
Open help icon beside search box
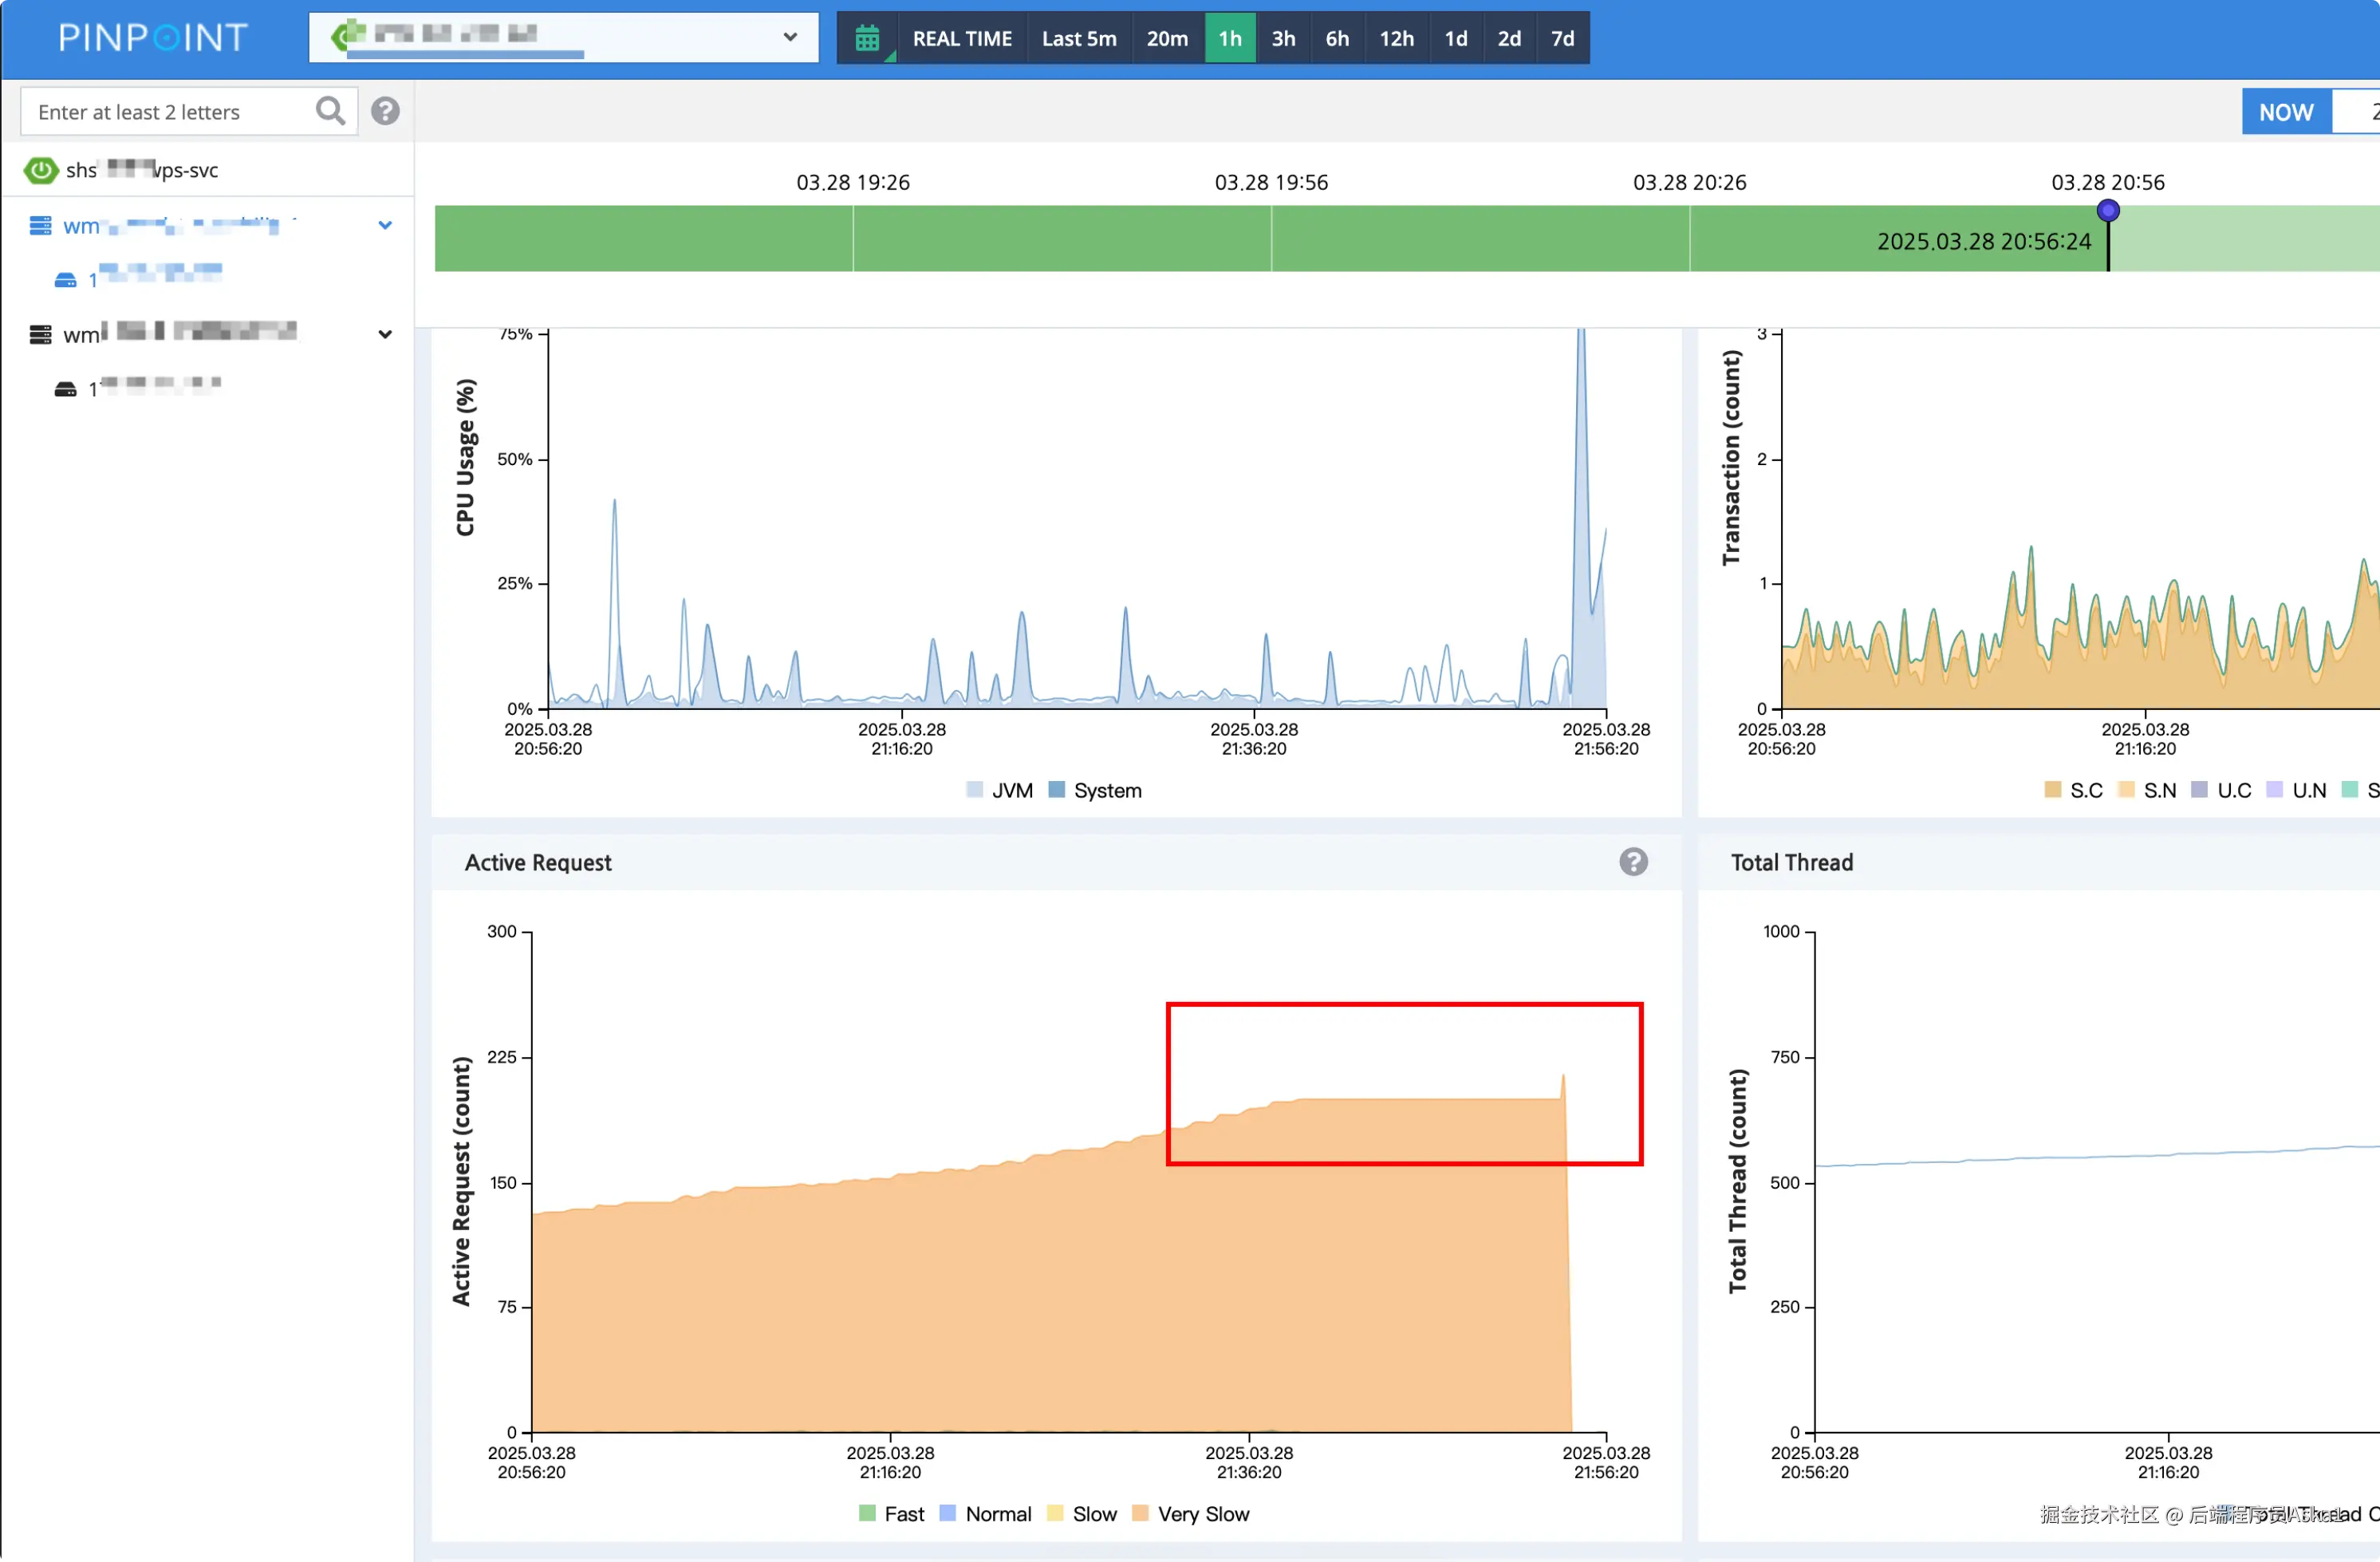click(385, 111)
